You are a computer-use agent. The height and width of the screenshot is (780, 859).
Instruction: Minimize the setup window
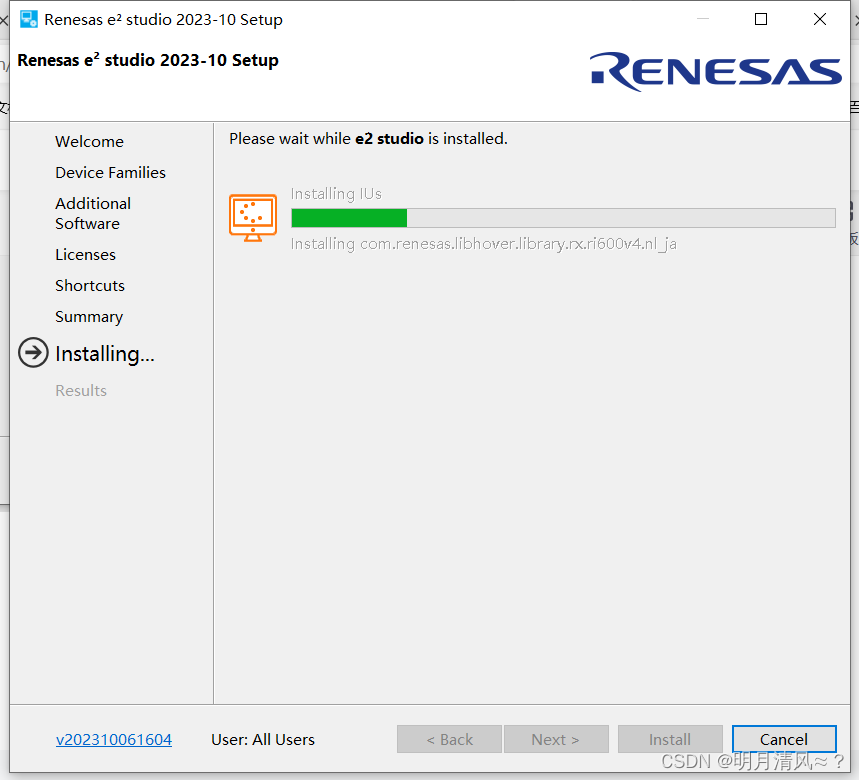[703, 19]
